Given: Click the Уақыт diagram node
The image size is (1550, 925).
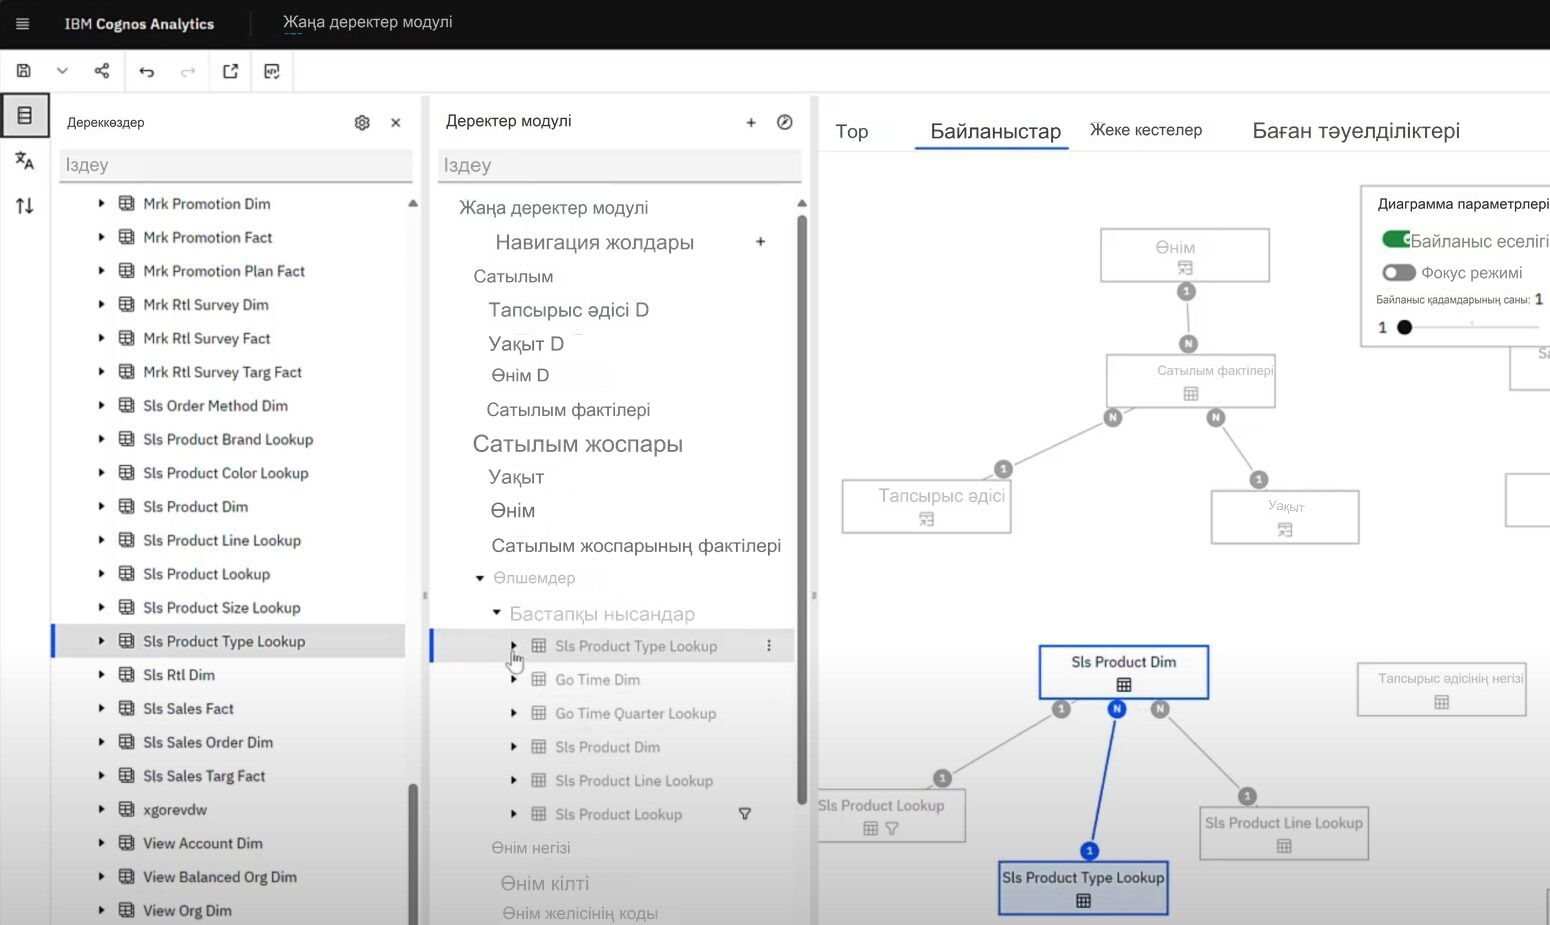Looking at the screenshot, I should click(x=1285, y=517).
